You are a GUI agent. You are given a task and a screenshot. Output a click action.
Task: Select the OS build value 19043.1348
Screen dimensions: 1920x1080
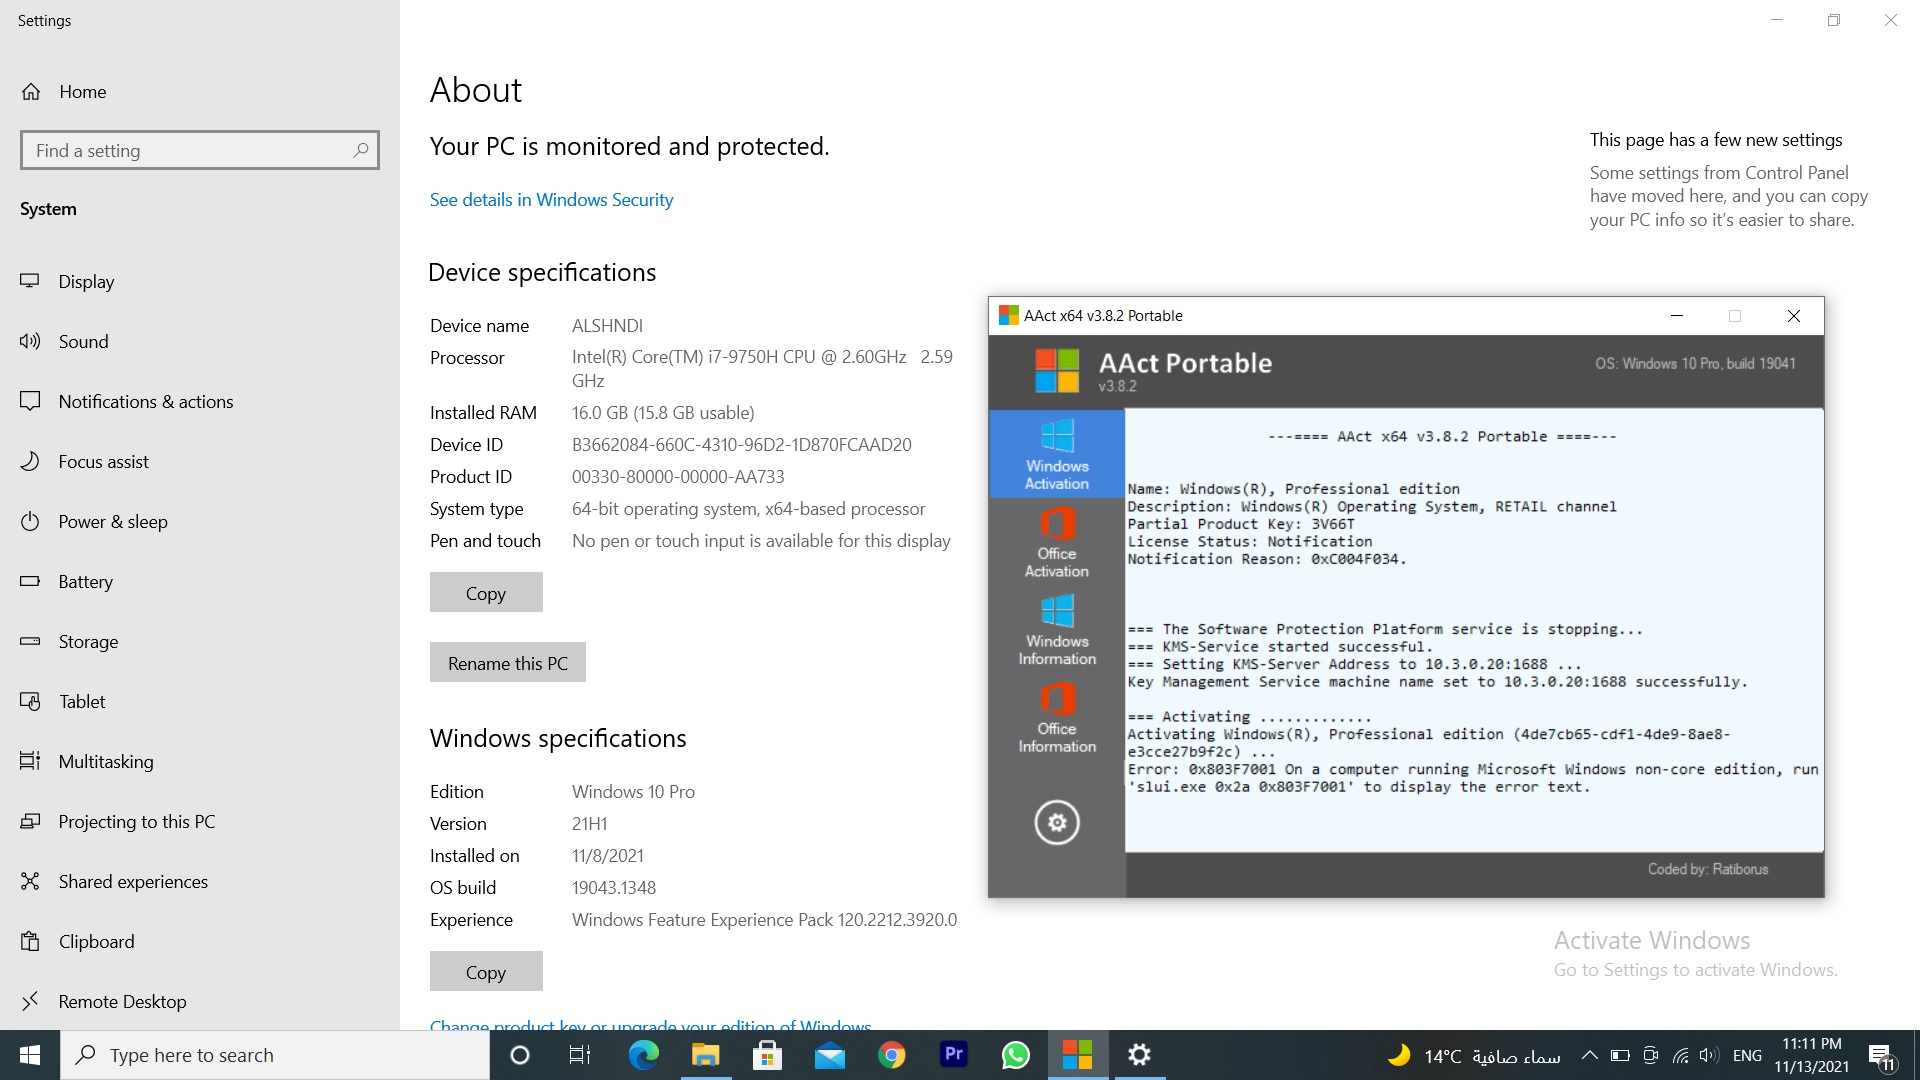click(614, 888)
